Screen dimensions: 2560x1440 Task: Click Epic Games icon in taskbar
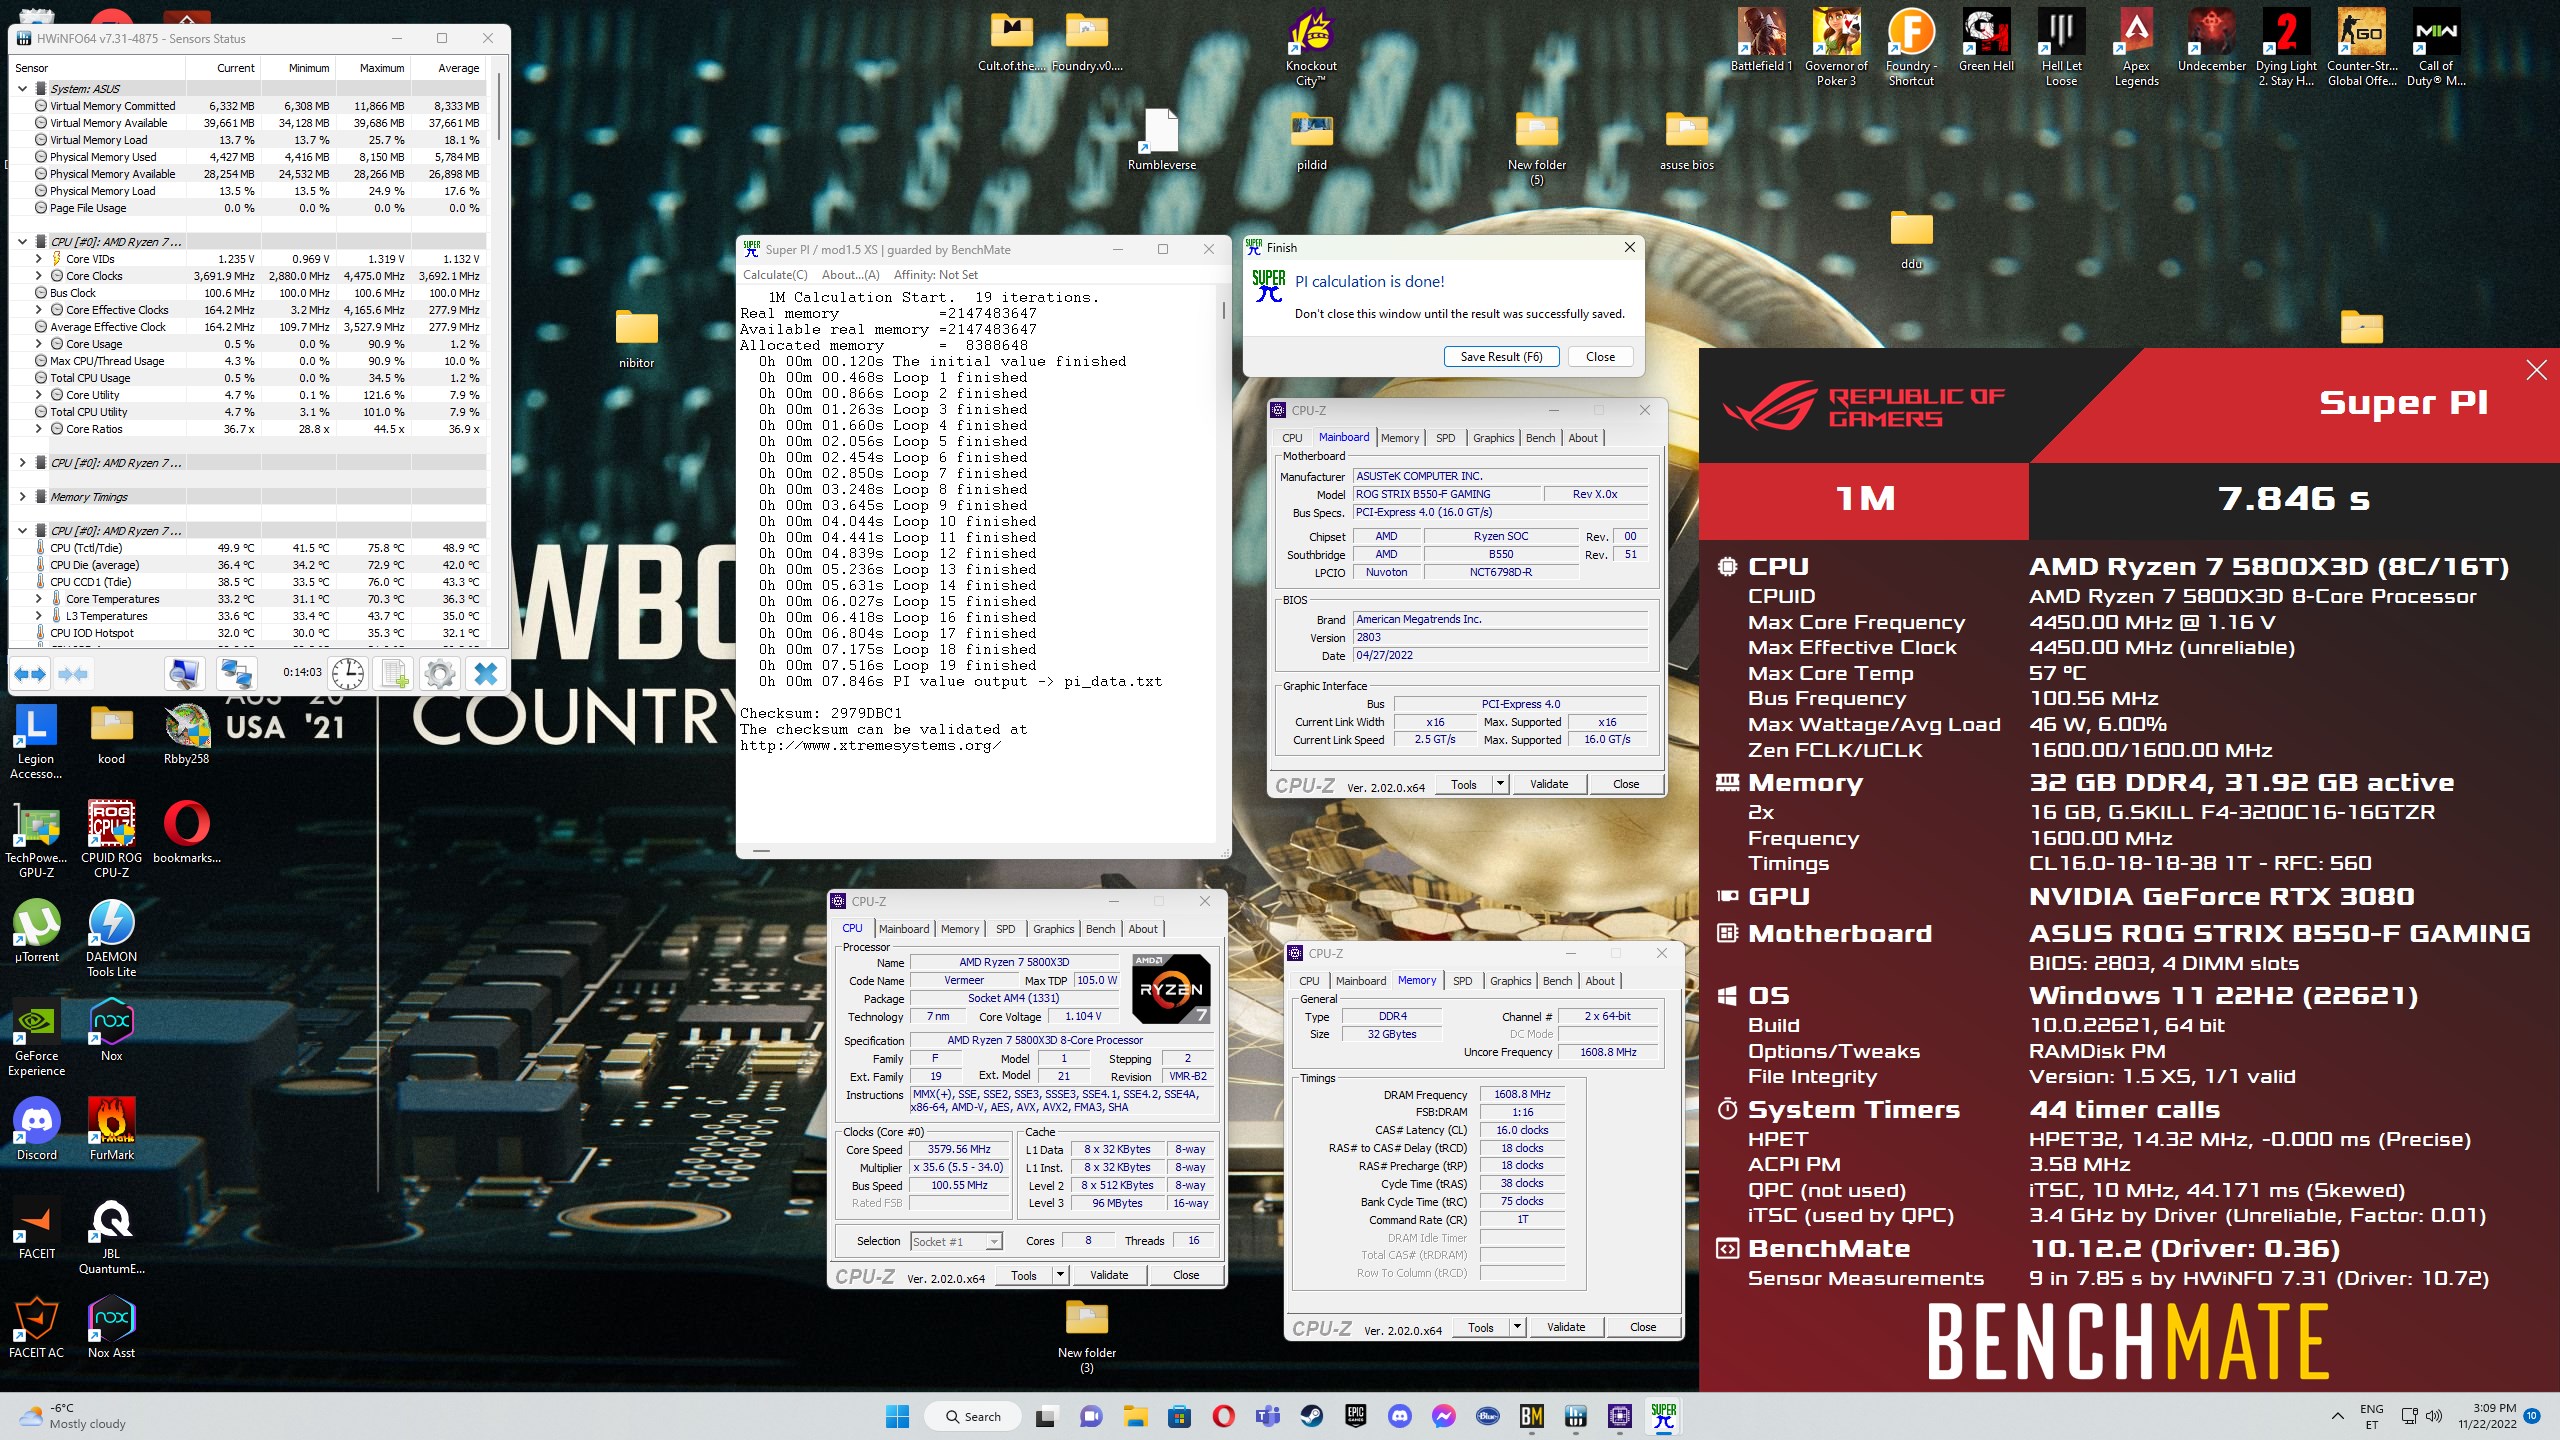click(x=1355, y=1416)
